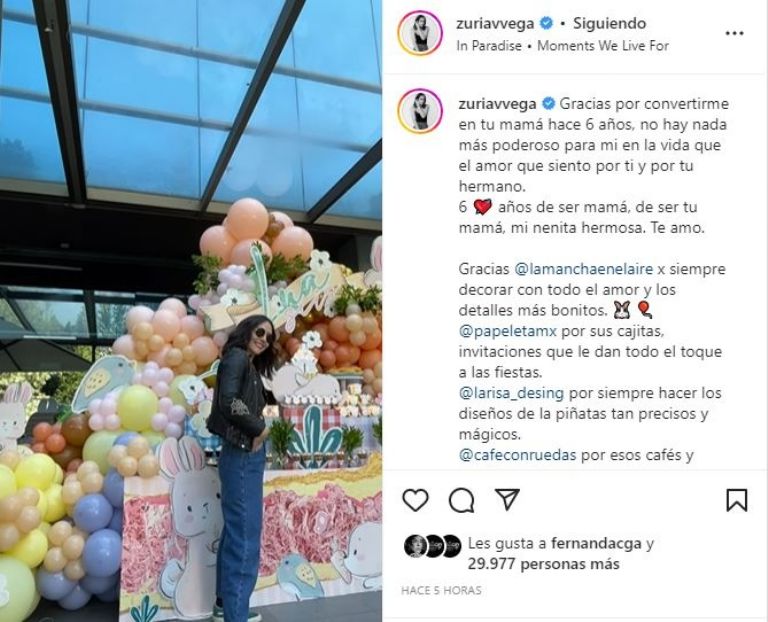The image size is (768, 622).
Task: Share the post via paper plane icon
Action: pos(507,500)
